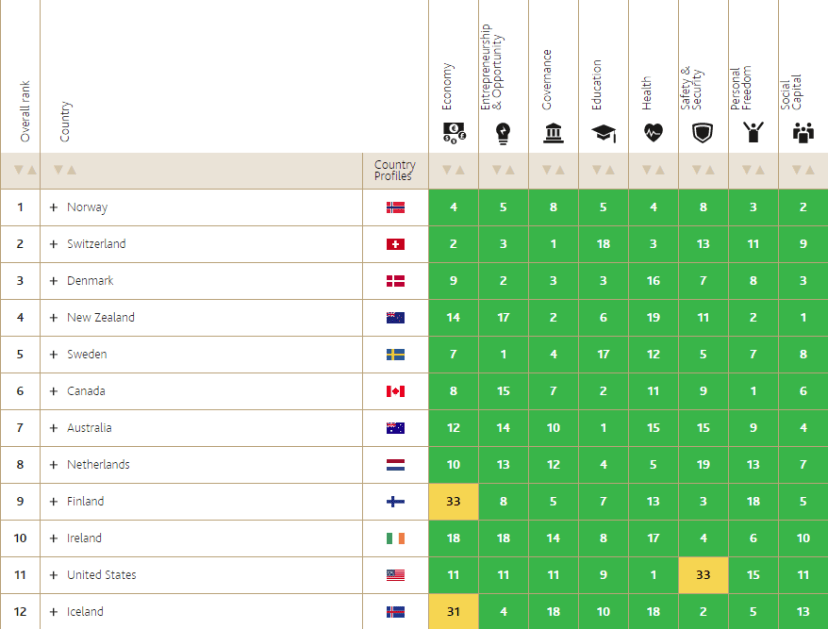
Task: Open Canada's country profile flag
Action: 395,391
